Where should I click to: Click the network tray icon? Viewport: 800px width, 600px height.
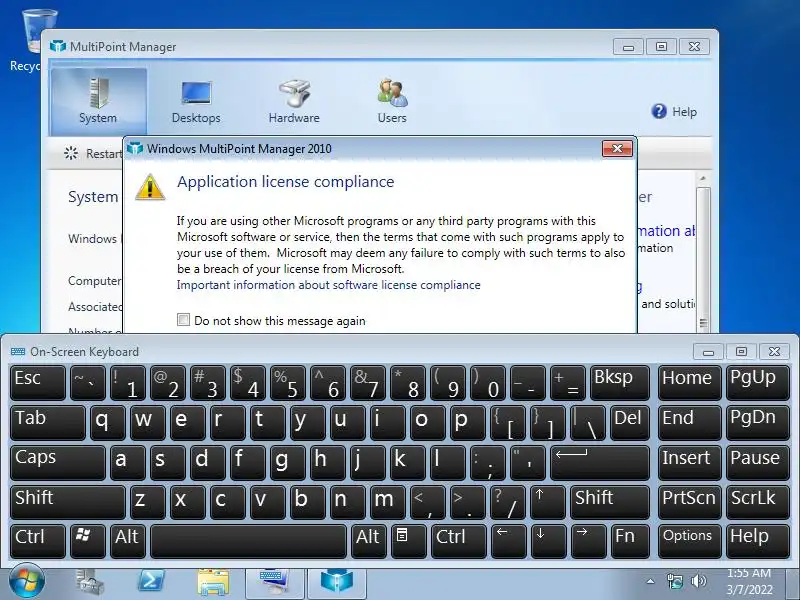(x=674, y=581)
